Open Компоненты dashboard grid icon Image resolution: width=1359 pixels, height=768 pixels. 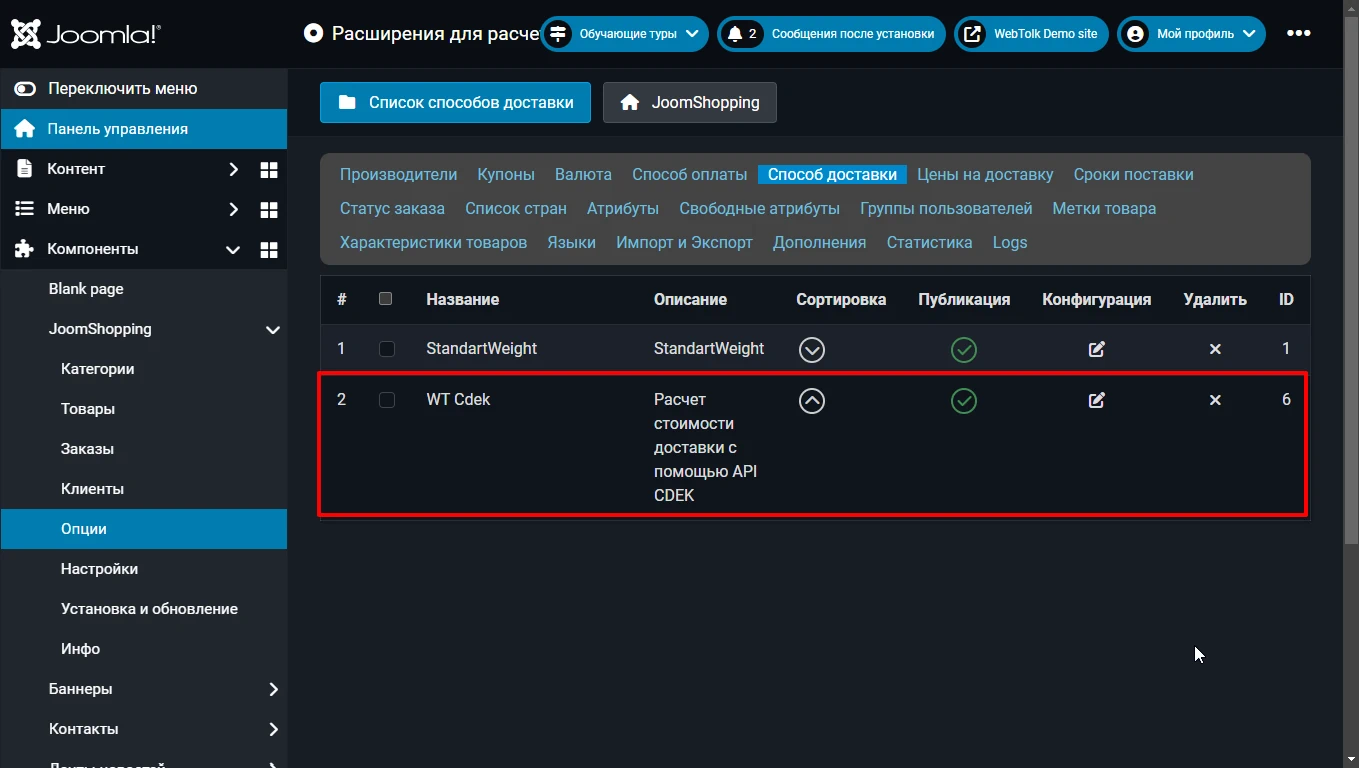(x=269, y=249)
